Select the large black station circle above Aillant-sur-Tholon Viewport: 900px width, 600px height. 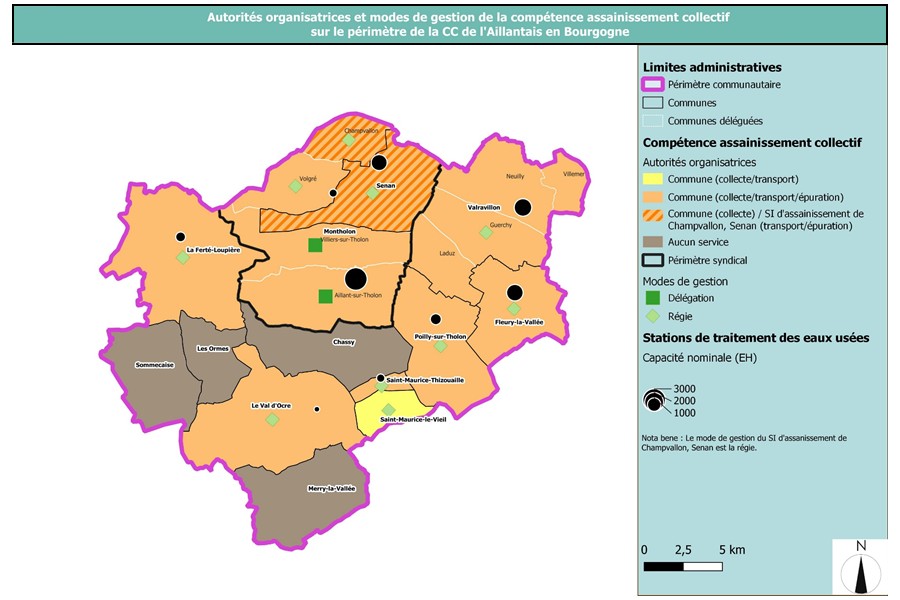point(356,279)
